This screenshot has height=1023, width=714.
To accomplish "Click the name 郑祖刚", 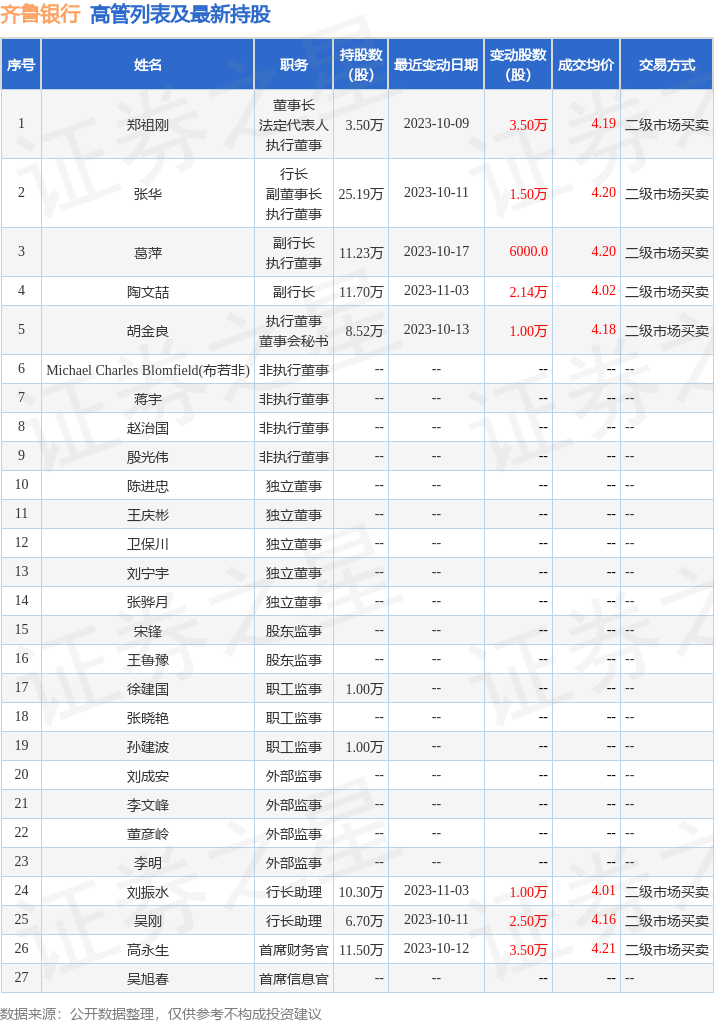I will [x=147, y=125].
